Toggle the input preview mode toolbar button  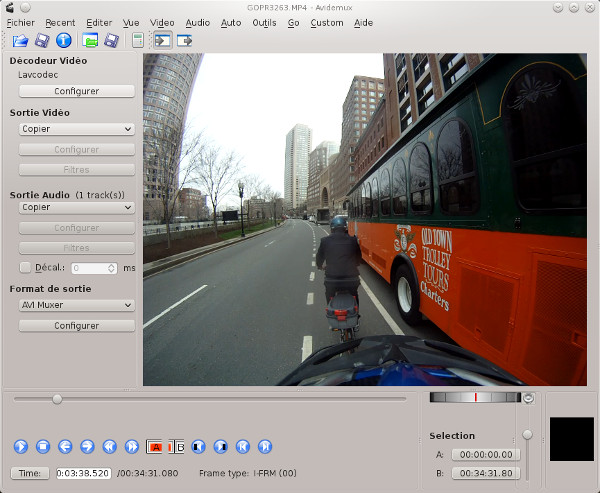tap(162, 41)
